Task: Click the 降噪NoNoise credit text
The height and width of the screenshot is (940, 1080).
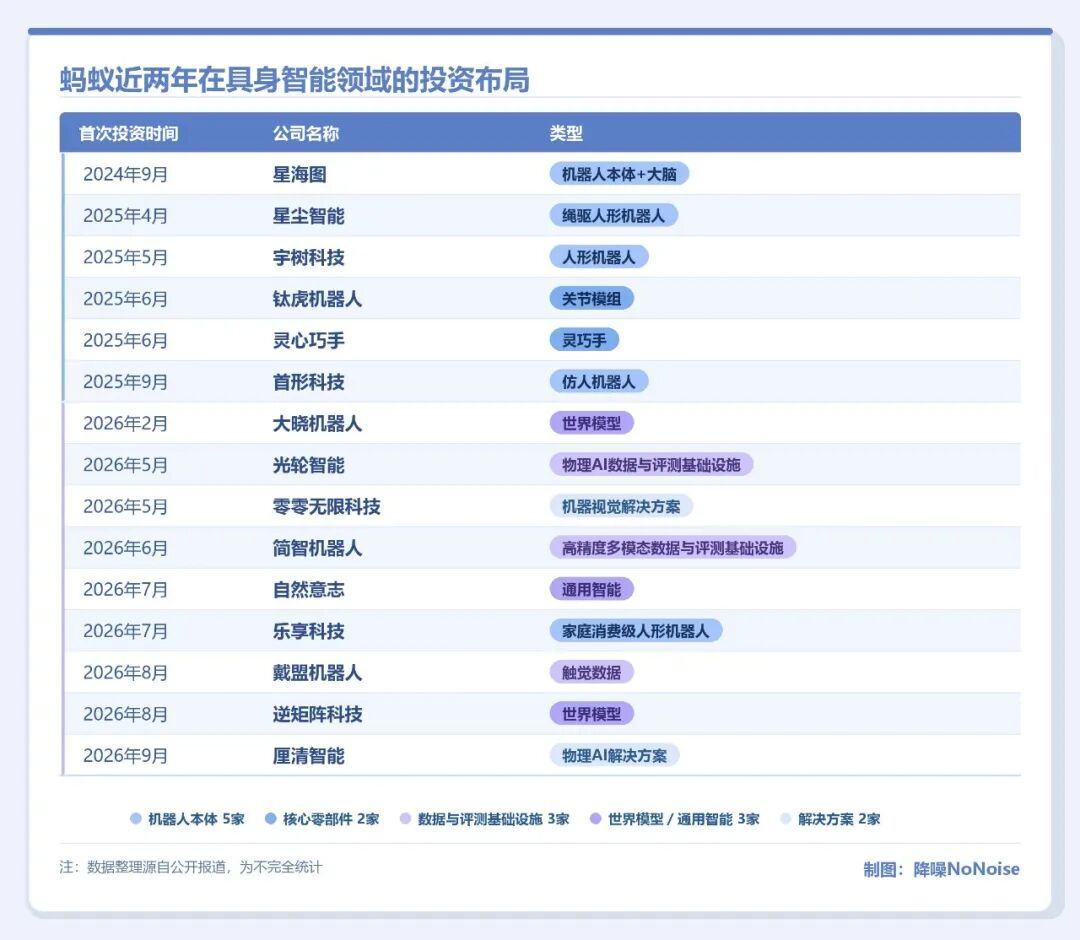Action: (966, 869)
